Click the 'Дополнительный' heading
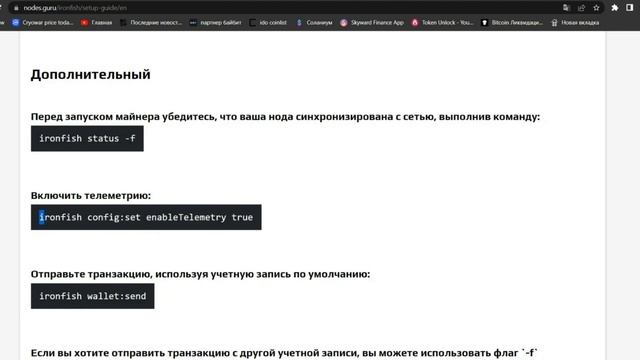Viewport: 640px width, 360px height. (91, 74)
